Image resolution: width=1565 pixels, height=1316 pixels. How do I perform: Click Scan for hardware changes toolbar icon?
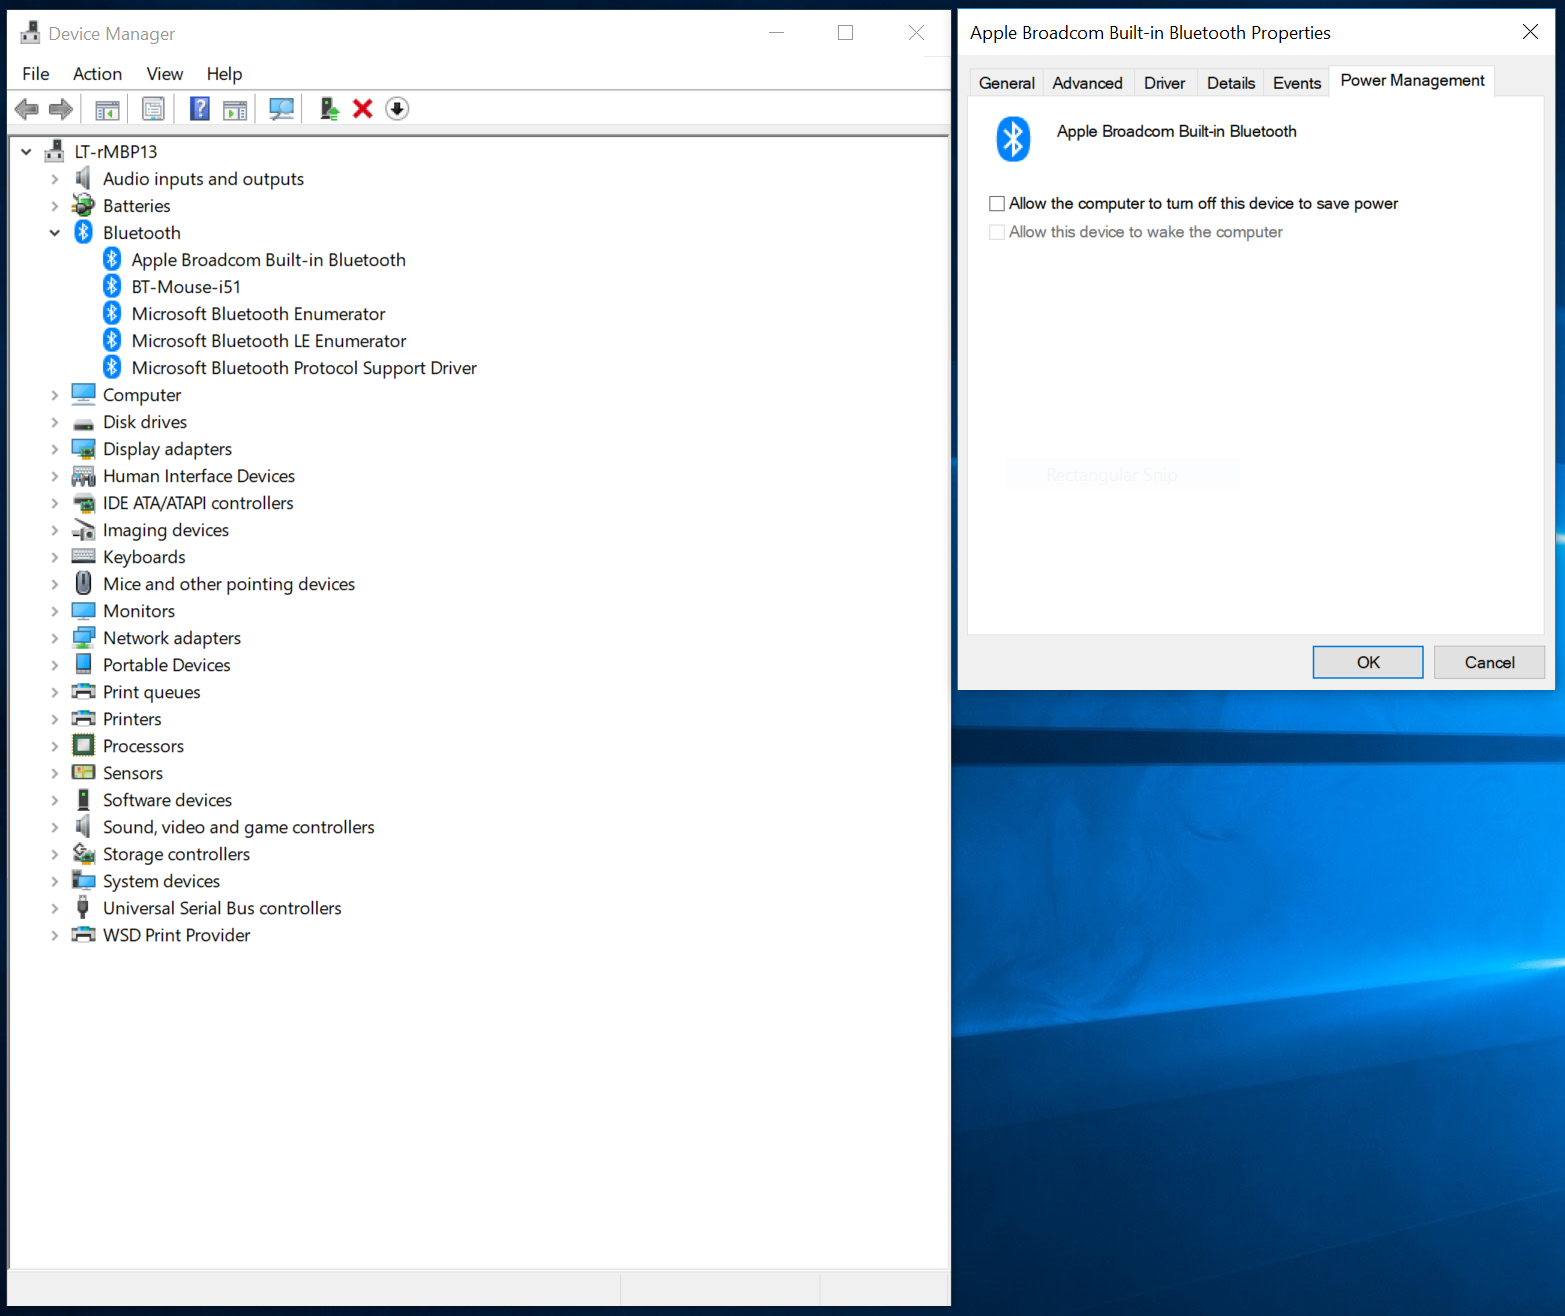point(281,109)
